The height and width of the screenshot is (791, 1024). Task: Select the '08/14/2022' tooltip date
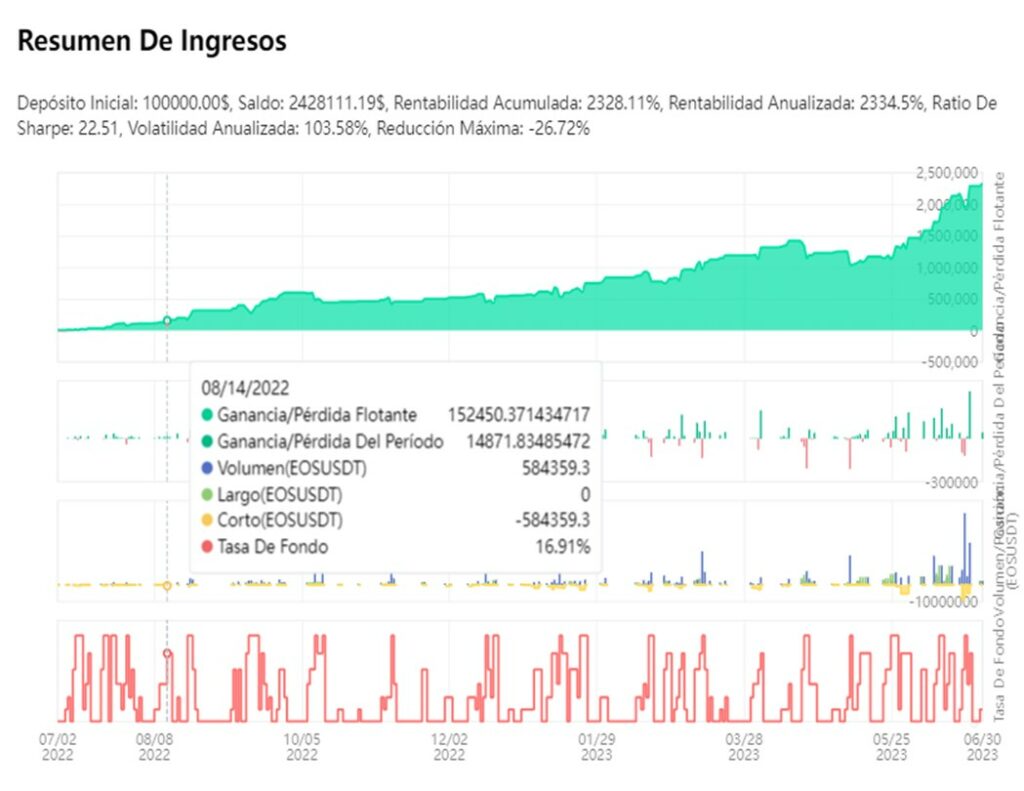coord(245,388)
